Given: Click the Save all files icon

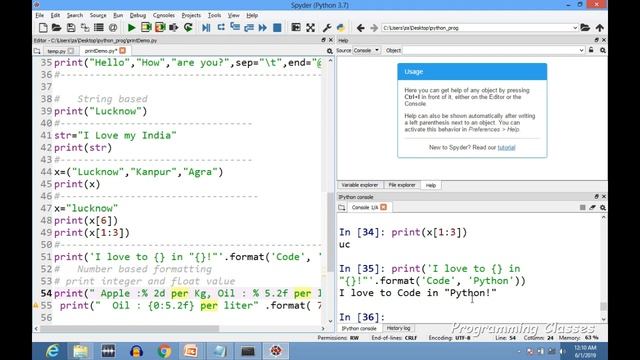Looking at the screenshot, I should pyautogui.click(x=85, y=28).
